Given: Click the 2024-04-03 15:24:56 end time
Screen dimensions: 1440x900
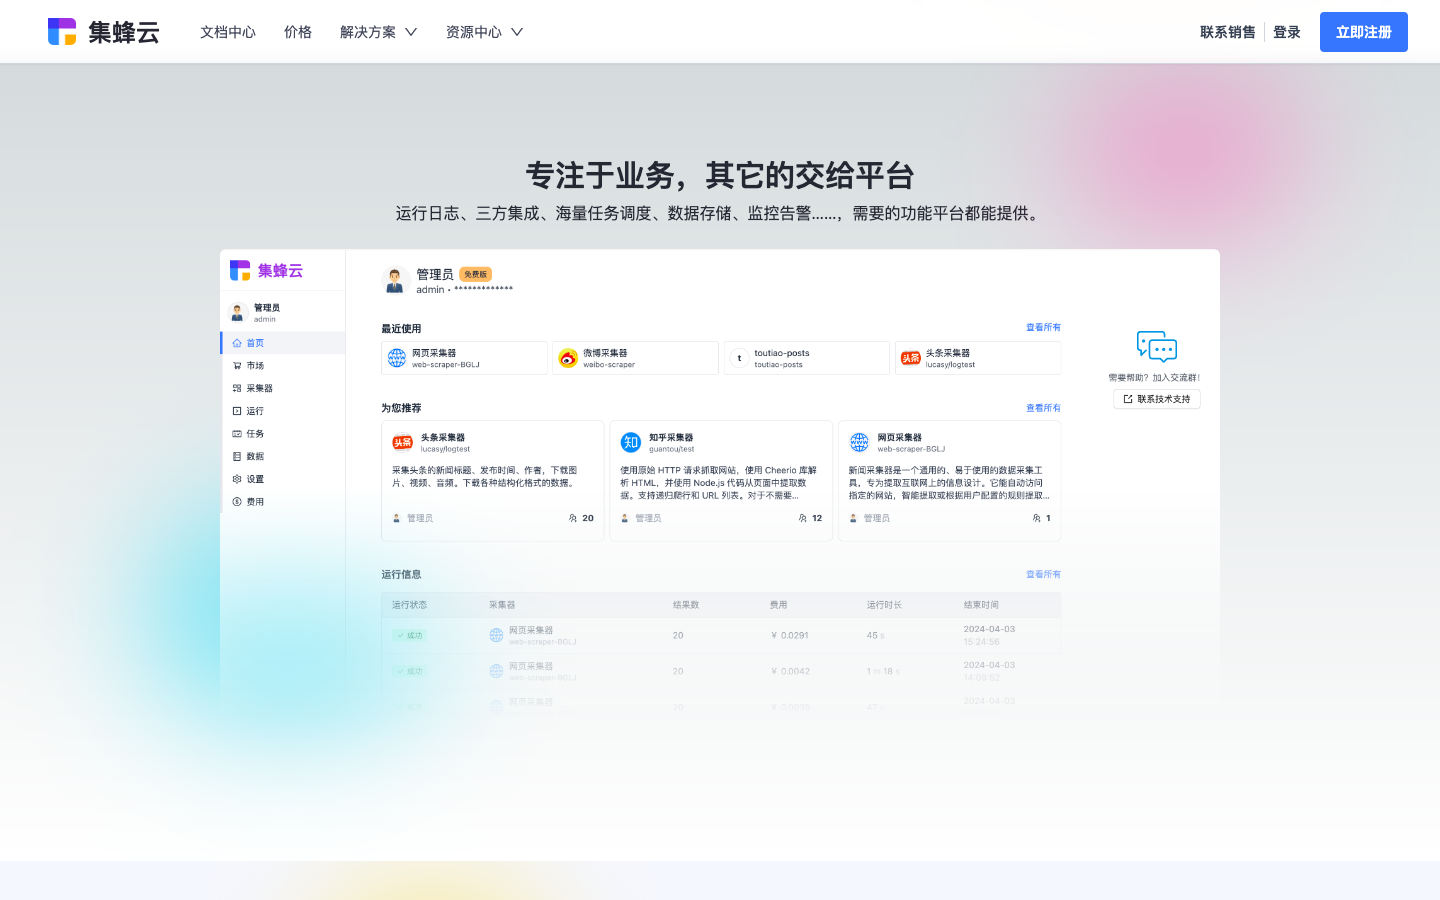Looking at the screenshot, I should click(x=989, y=635).
